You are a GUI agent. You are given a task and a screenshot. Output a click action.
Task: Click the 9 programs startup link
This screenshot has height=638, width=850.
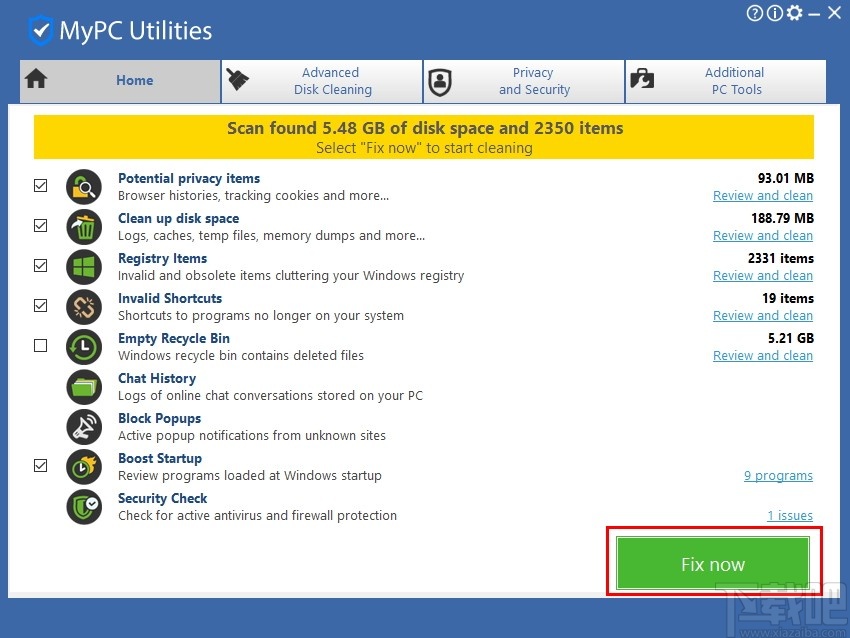(778, 475)
